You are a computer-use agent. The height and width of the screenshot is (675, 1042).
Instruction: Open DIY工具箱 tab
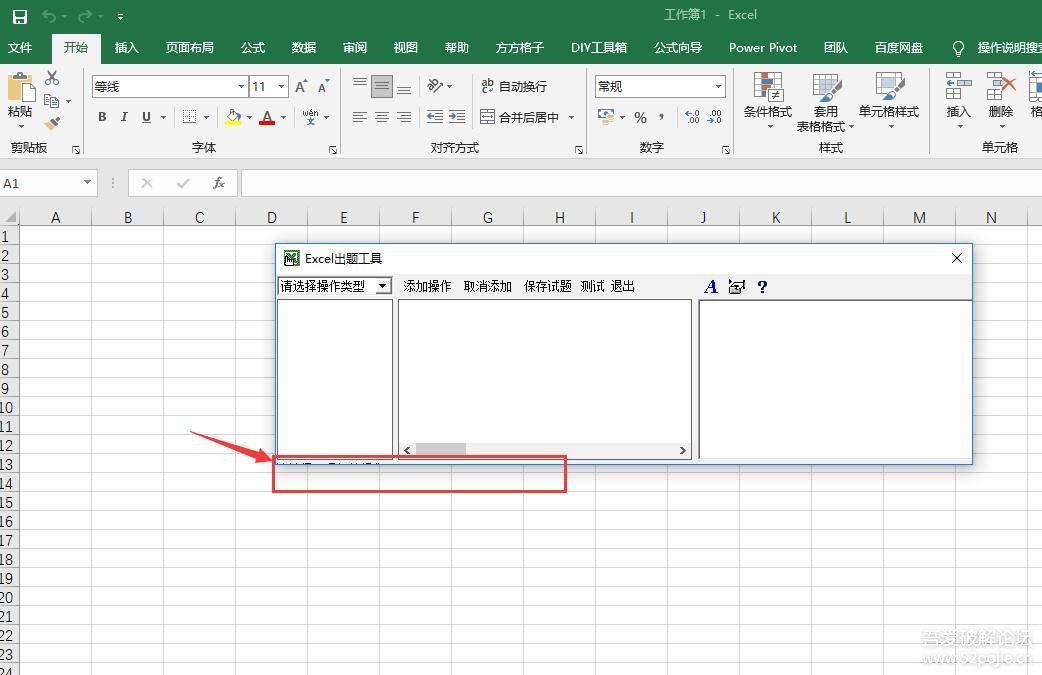tap(599, 48)
